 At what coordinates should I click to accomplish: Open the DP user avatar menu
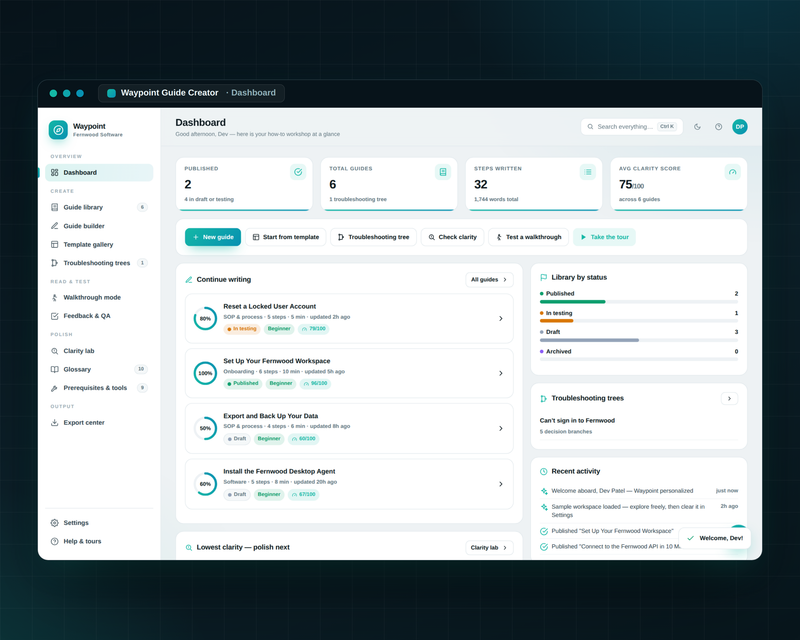pos(740,127)
